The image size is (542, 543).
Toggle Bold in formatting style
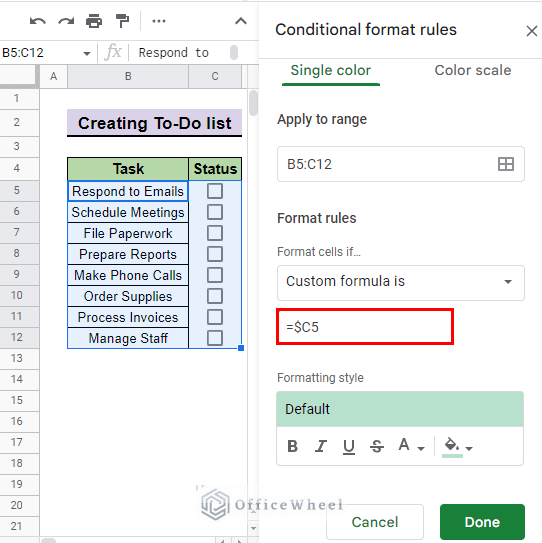293,446
